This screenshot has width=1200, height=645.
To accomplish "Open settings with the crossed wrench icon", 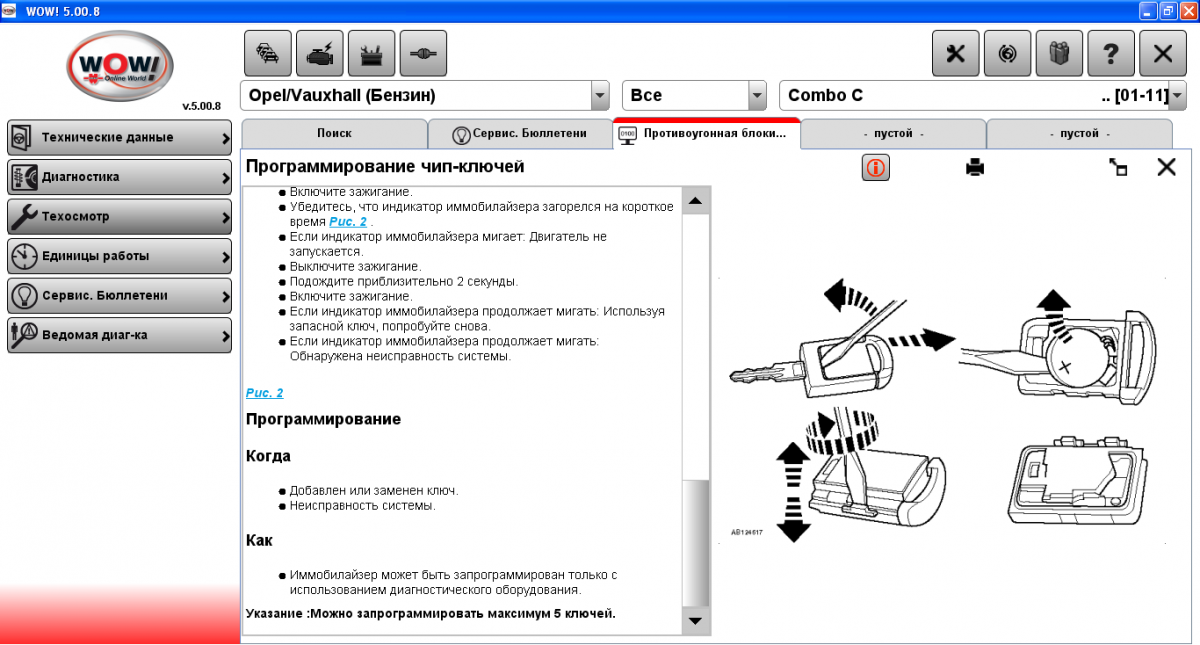I will 956,53.
